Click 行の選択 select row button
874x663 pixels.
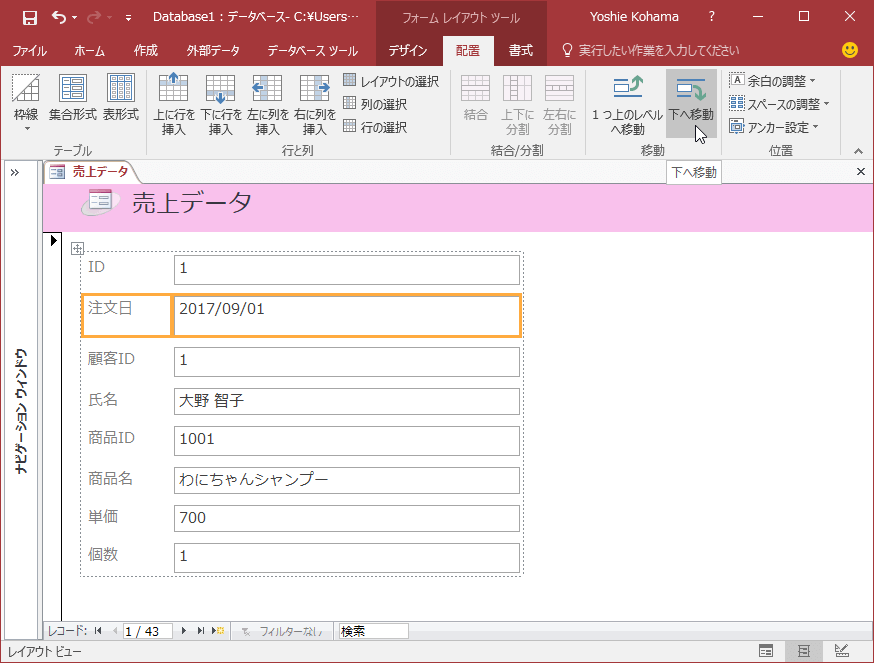[x=375, y=127]
